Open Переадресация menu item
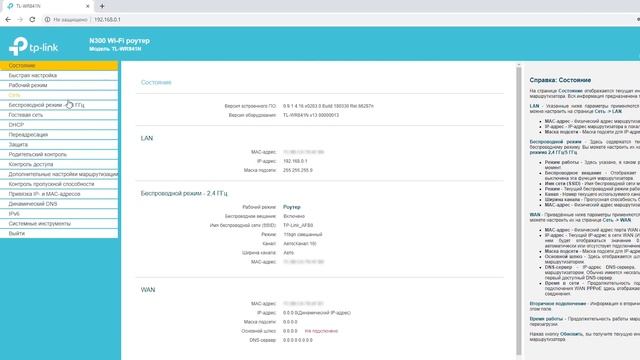The image size is (640, 360). coord(59,135)
